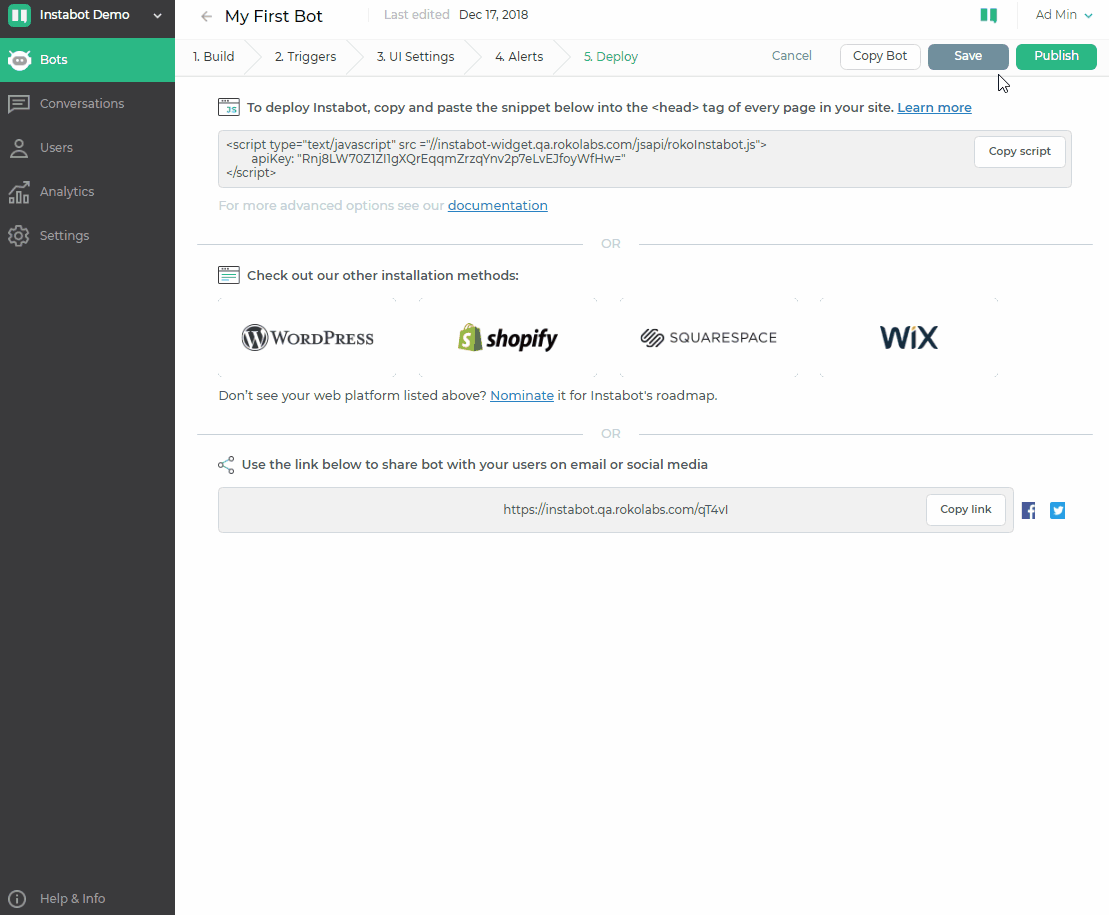Copy the embed script

[1020, 152]
